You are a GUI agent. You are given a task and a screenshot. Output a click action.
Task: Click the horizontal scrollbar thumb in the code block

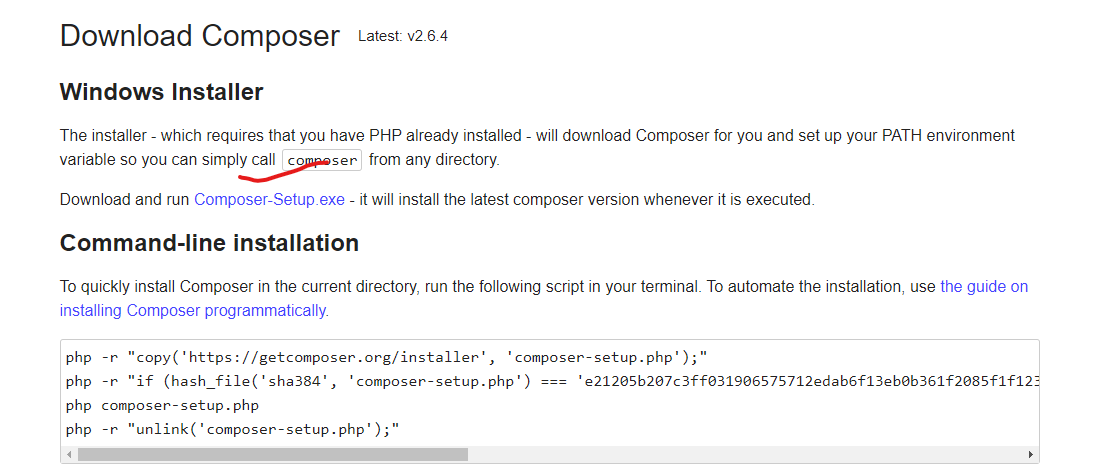273,455
